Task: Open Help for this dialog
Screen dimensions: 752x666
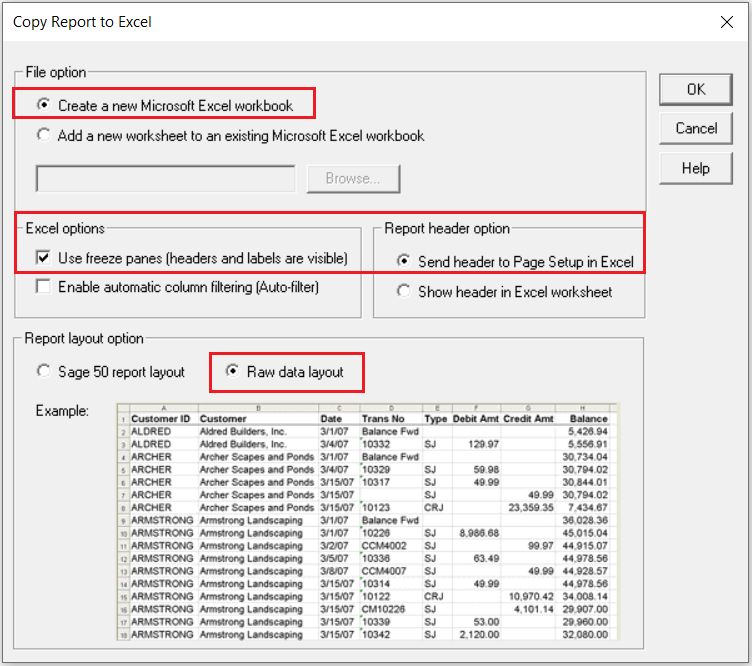Action: [696, 168]
